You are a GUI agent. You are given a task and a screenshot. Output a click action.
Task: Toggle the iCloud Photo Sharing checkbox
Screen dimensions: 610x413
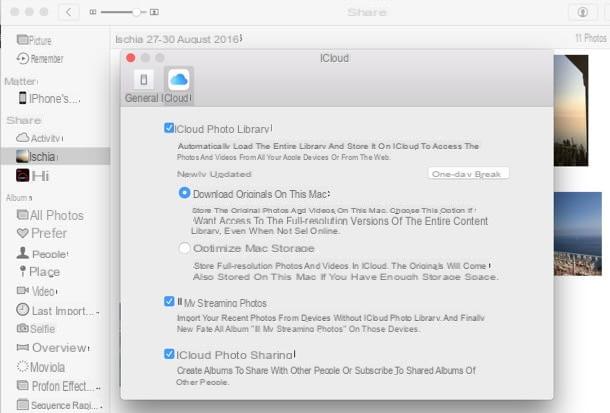[x=169, y=354]
